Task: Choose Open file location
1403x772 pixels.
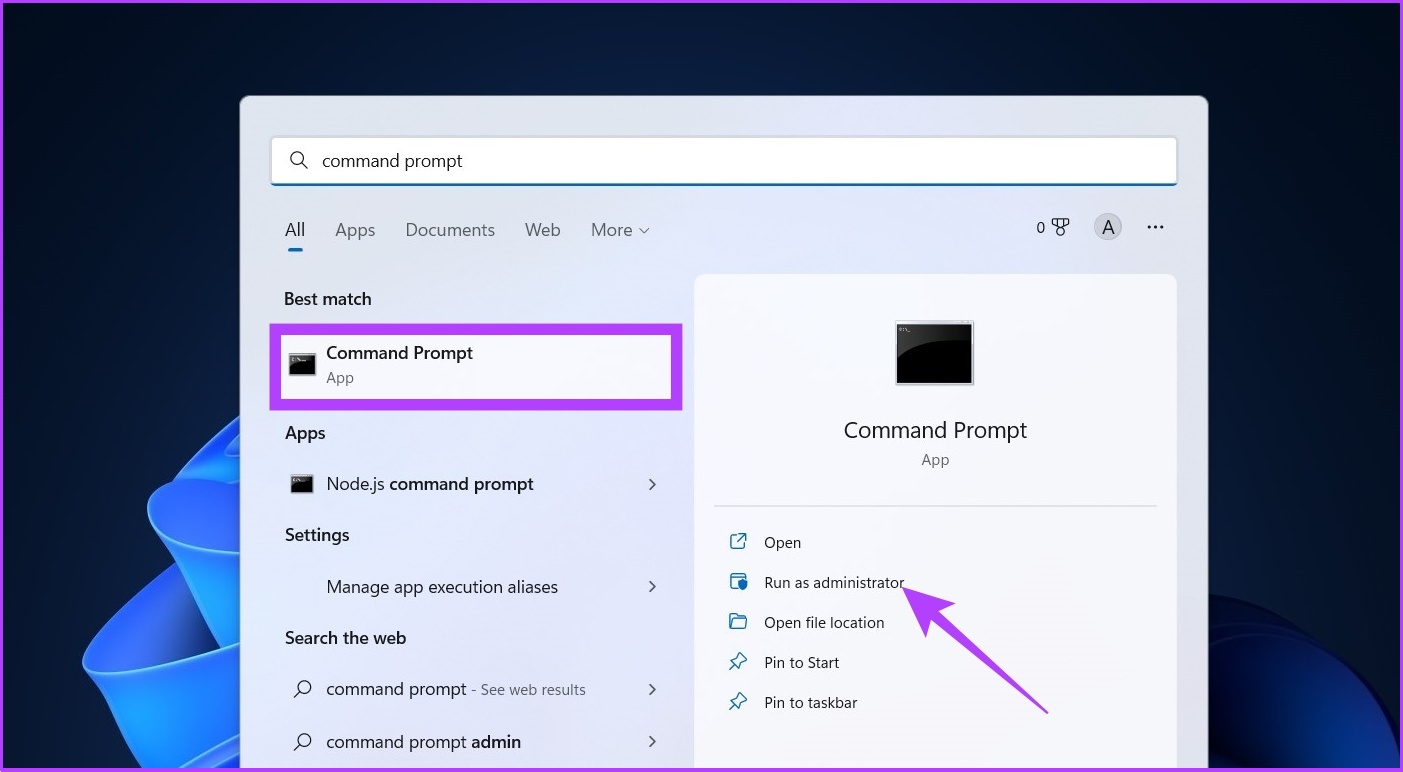Action: point(824,622)
